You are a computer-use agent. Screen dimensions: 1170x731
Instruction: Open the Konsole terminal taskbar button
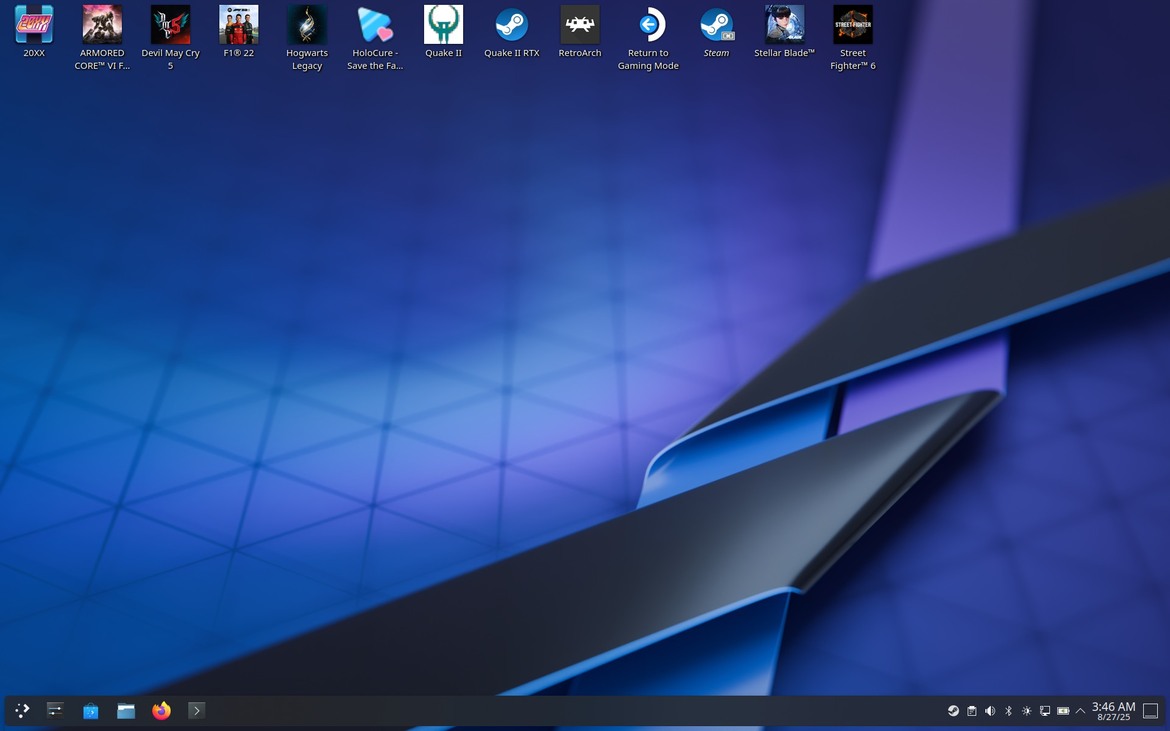tap(196, 711)
